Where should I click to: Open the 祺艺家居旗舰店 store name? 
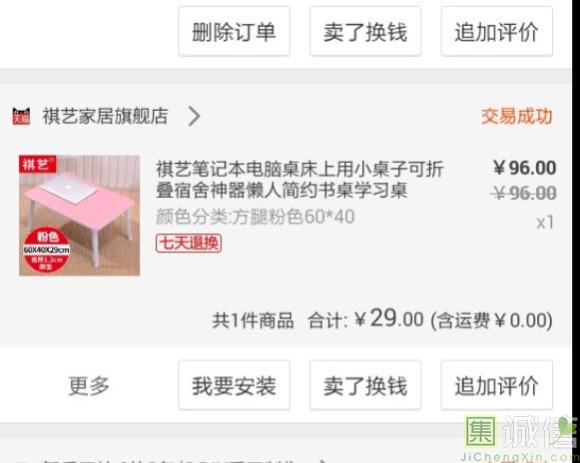point(105,116)
